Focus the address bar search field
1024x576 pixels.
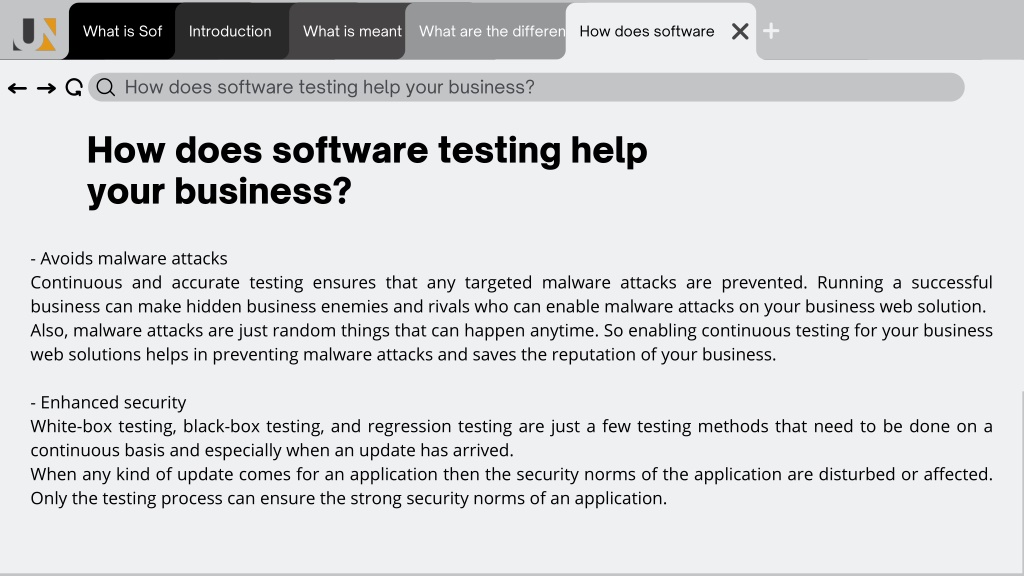pos(526,88)
